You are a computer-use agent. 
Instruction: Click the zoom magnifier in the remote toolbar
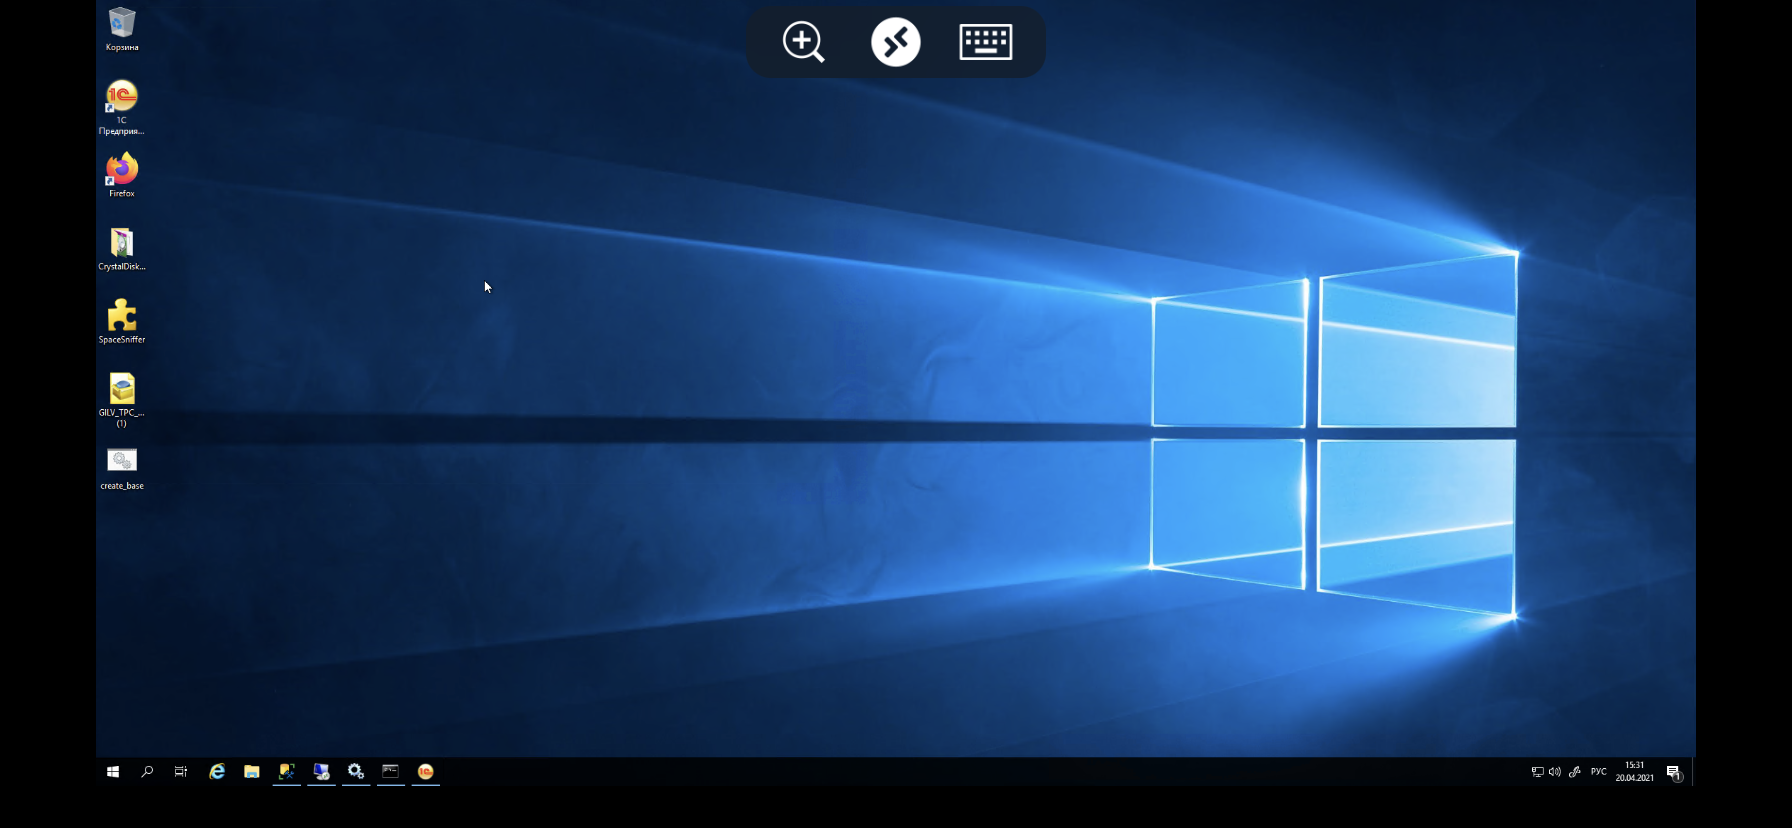click(x=803, y=42)
